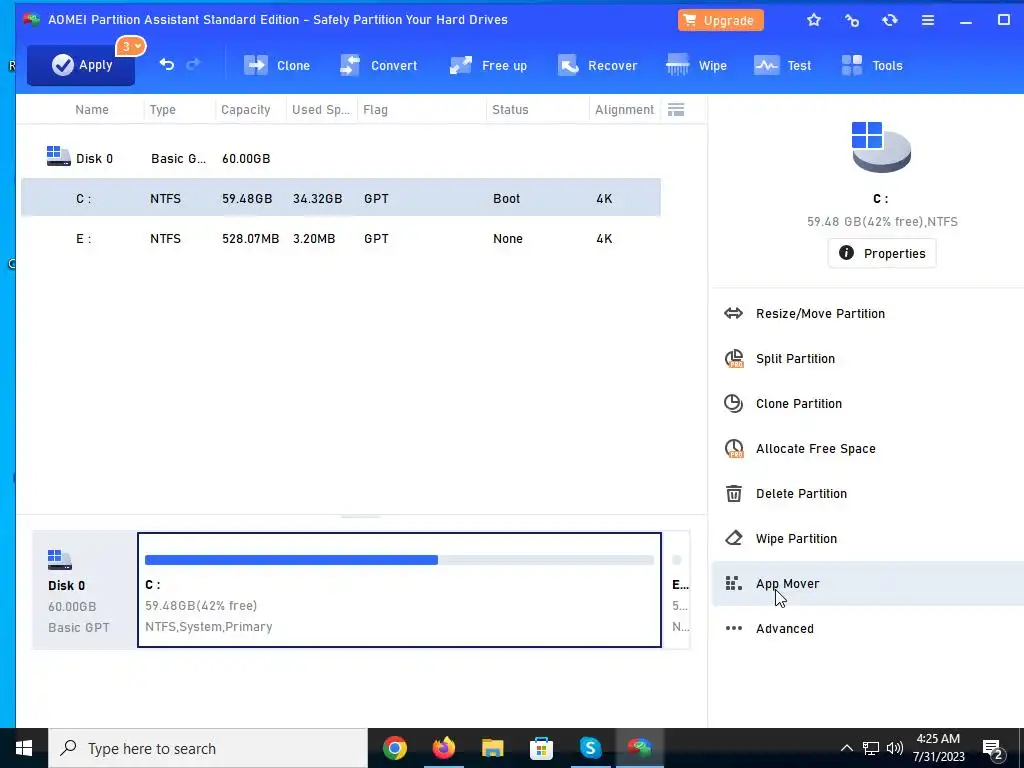
Task: Select the C: partition row
Action: coord(340,198)
